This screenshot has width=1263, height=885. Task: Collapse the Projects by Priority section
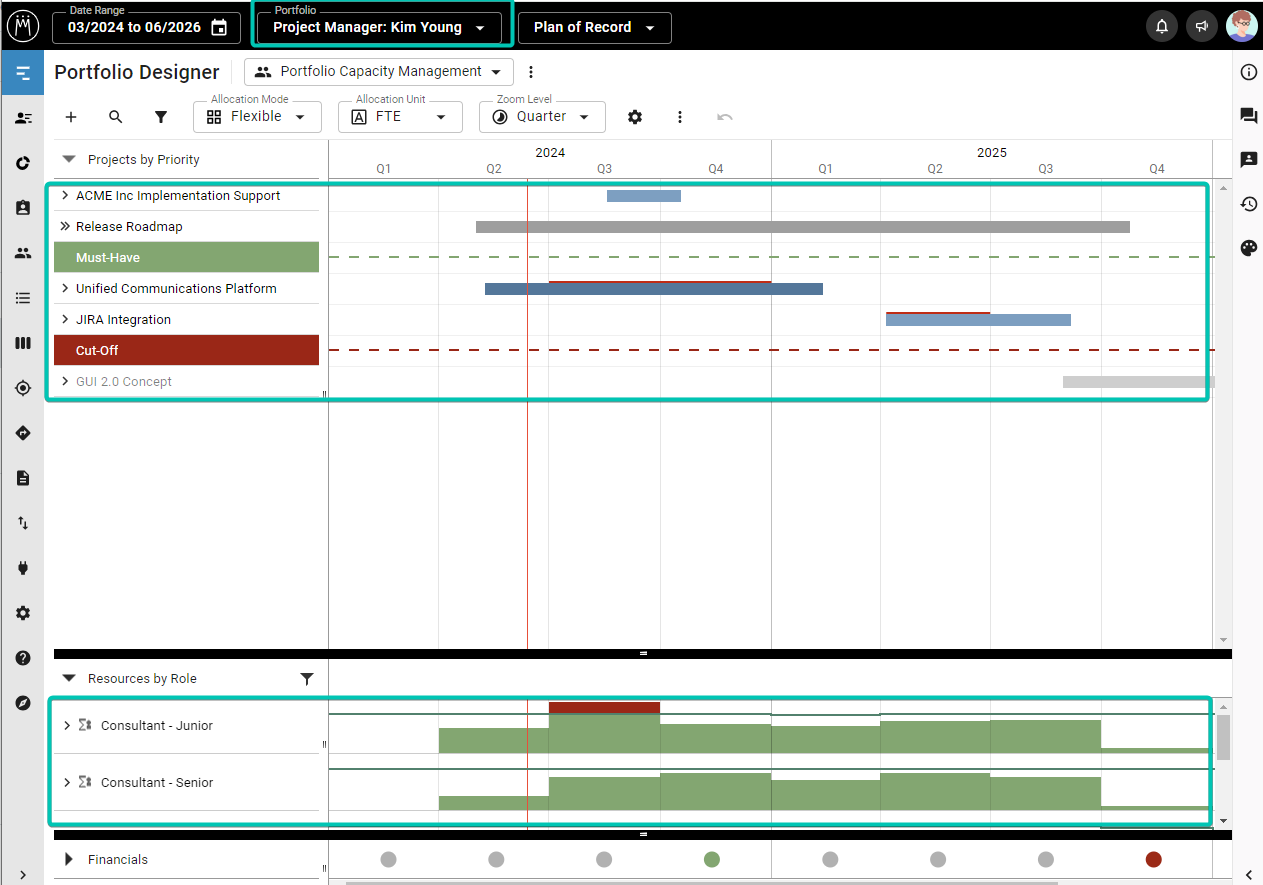pos(69,159)
